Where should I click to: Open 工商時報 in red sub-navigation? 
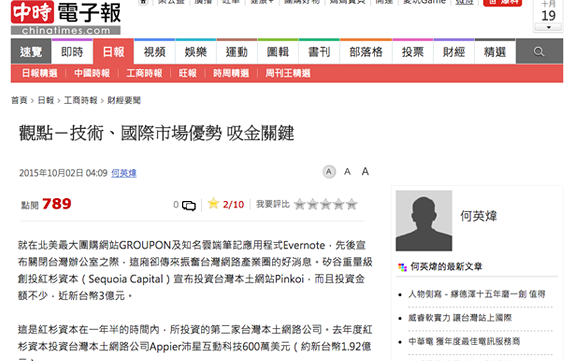[144, 73]
